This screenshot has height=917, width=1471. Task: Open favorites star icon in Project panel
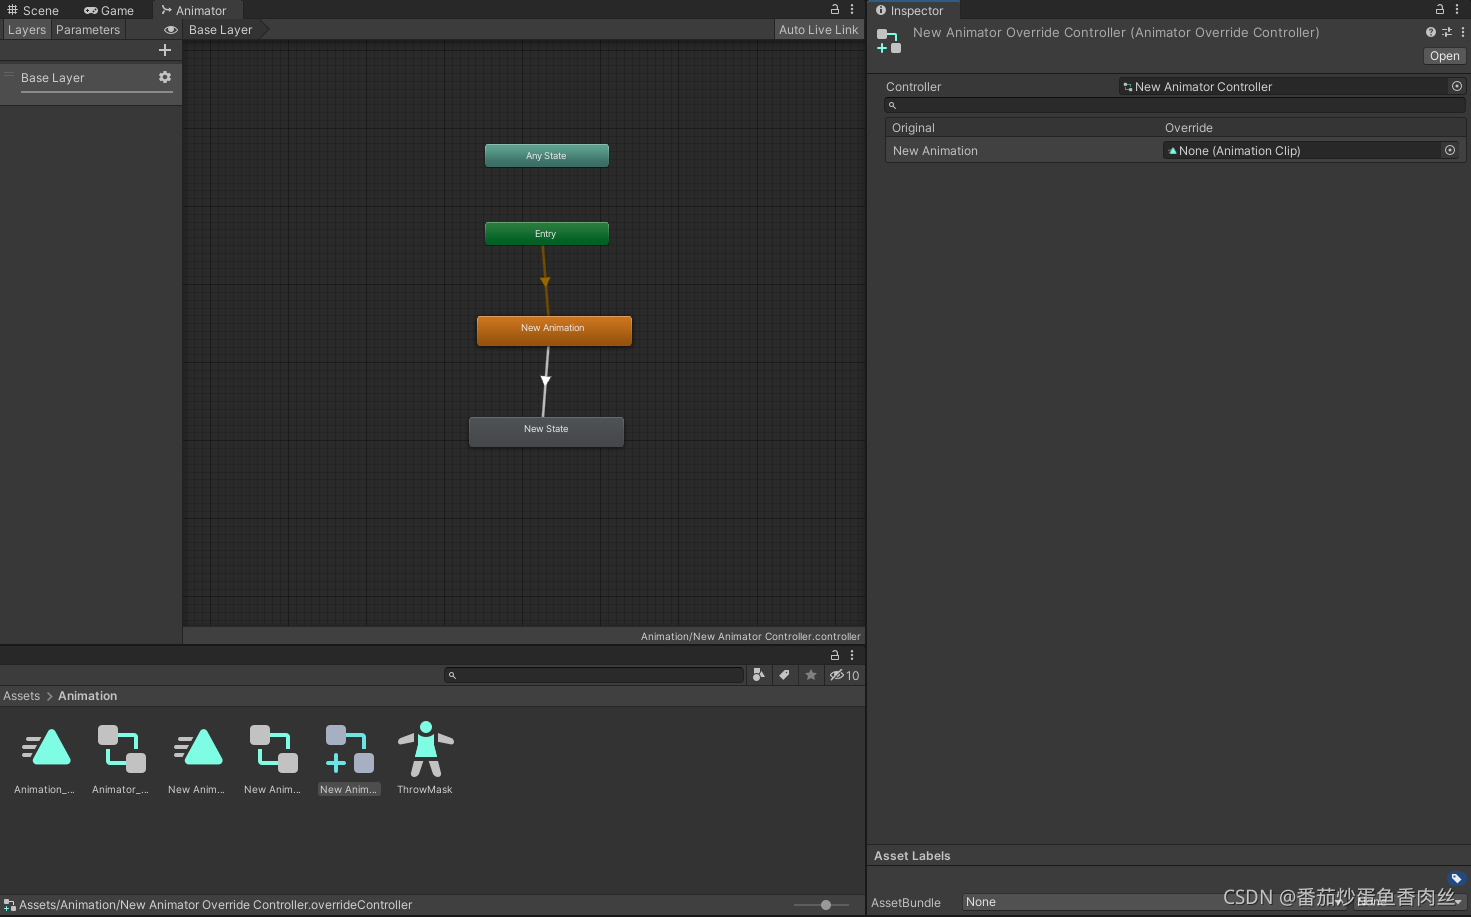click(811, 675)
